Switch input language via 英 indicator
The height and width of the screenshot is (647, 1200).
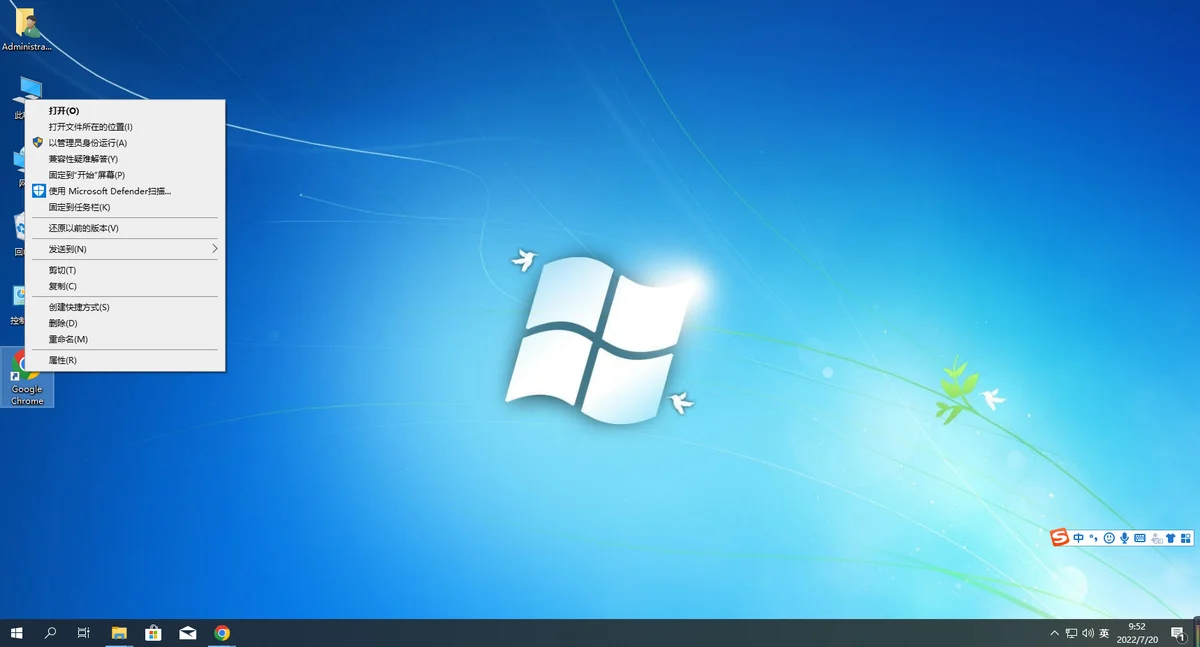coord(1104,634)
